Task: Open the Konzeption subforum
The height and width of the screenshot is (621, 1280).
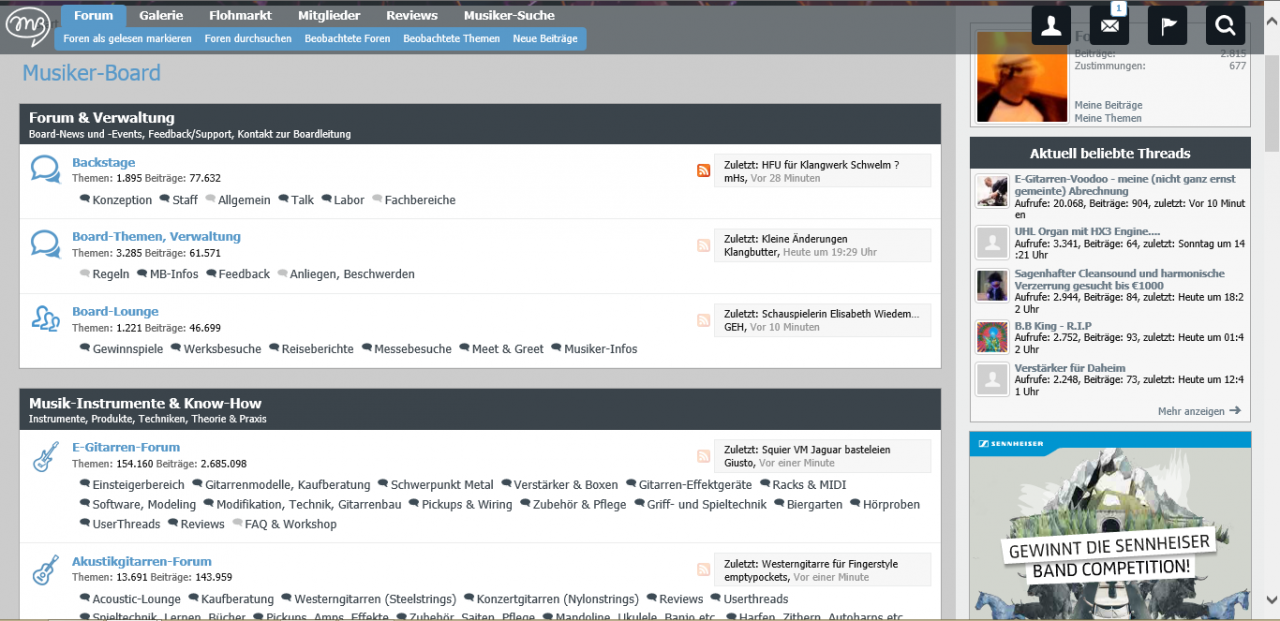Action: click(122, 200)
